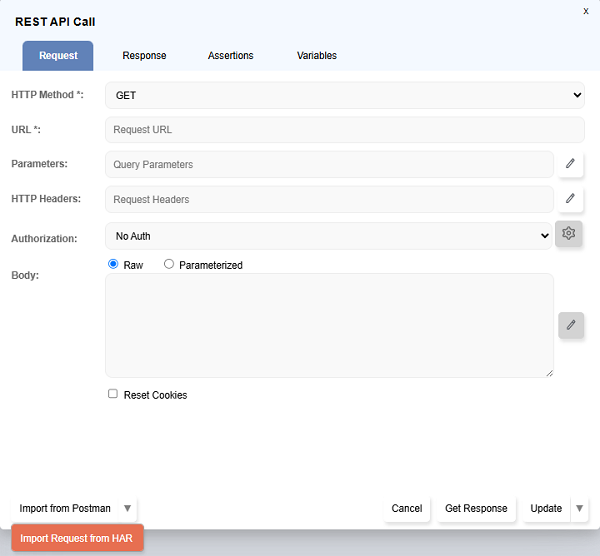
Task: Click inside the Body text area
Action: tap(329, 325)
